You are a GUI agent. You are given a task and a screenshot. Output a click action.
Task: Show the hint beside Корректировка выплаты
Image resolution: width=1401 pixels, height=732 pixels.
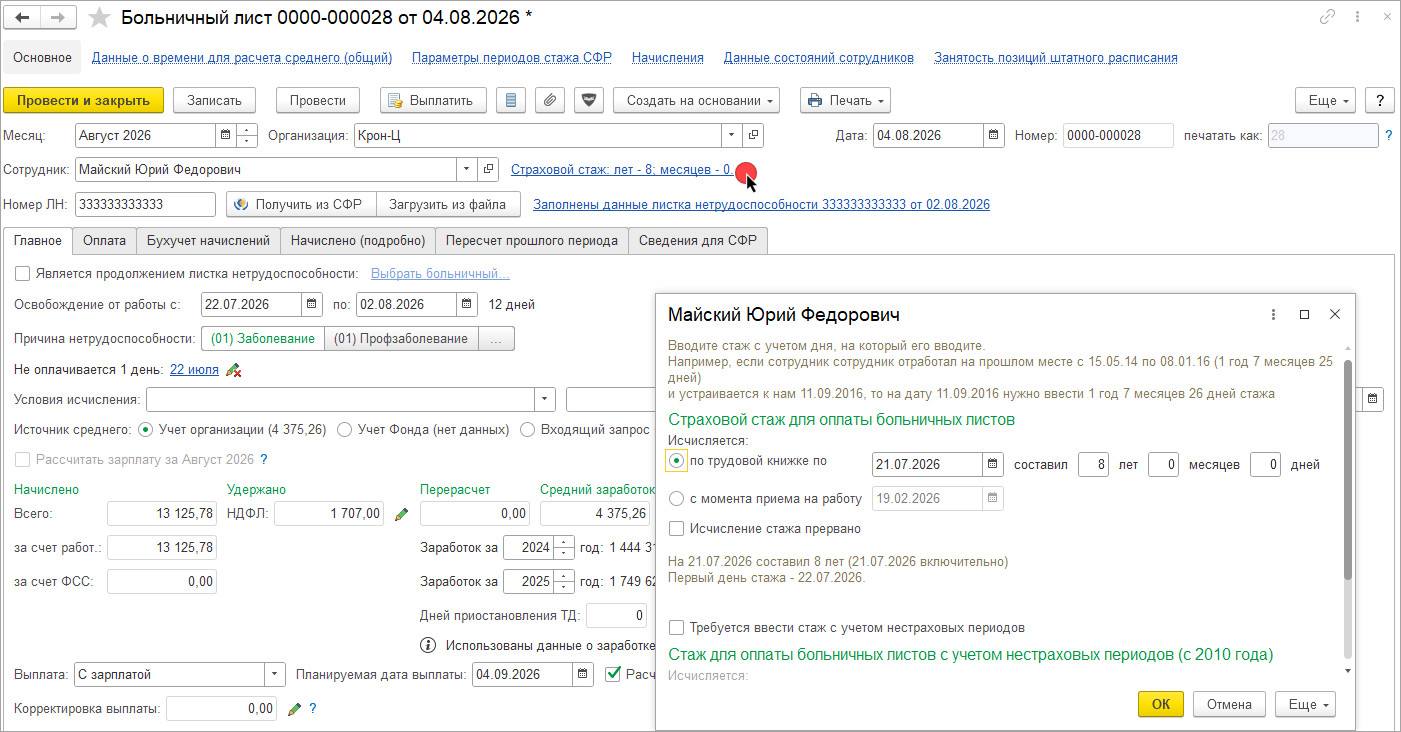pyautogui.click(x=313, y=709)
